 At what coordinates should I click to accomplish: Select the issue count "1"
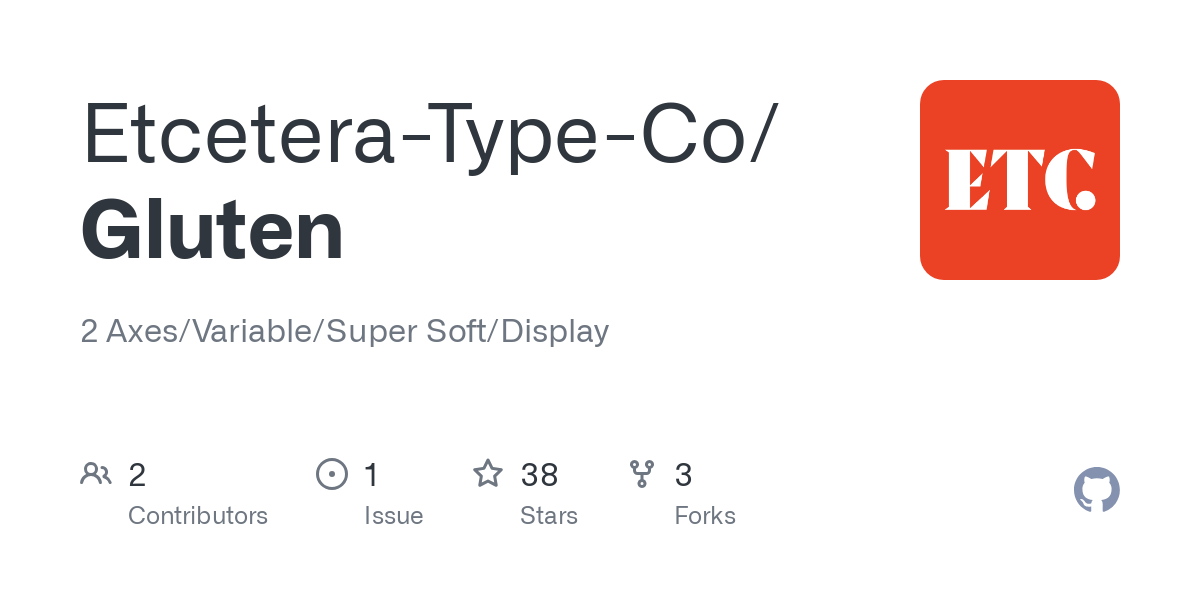point(371,475)
